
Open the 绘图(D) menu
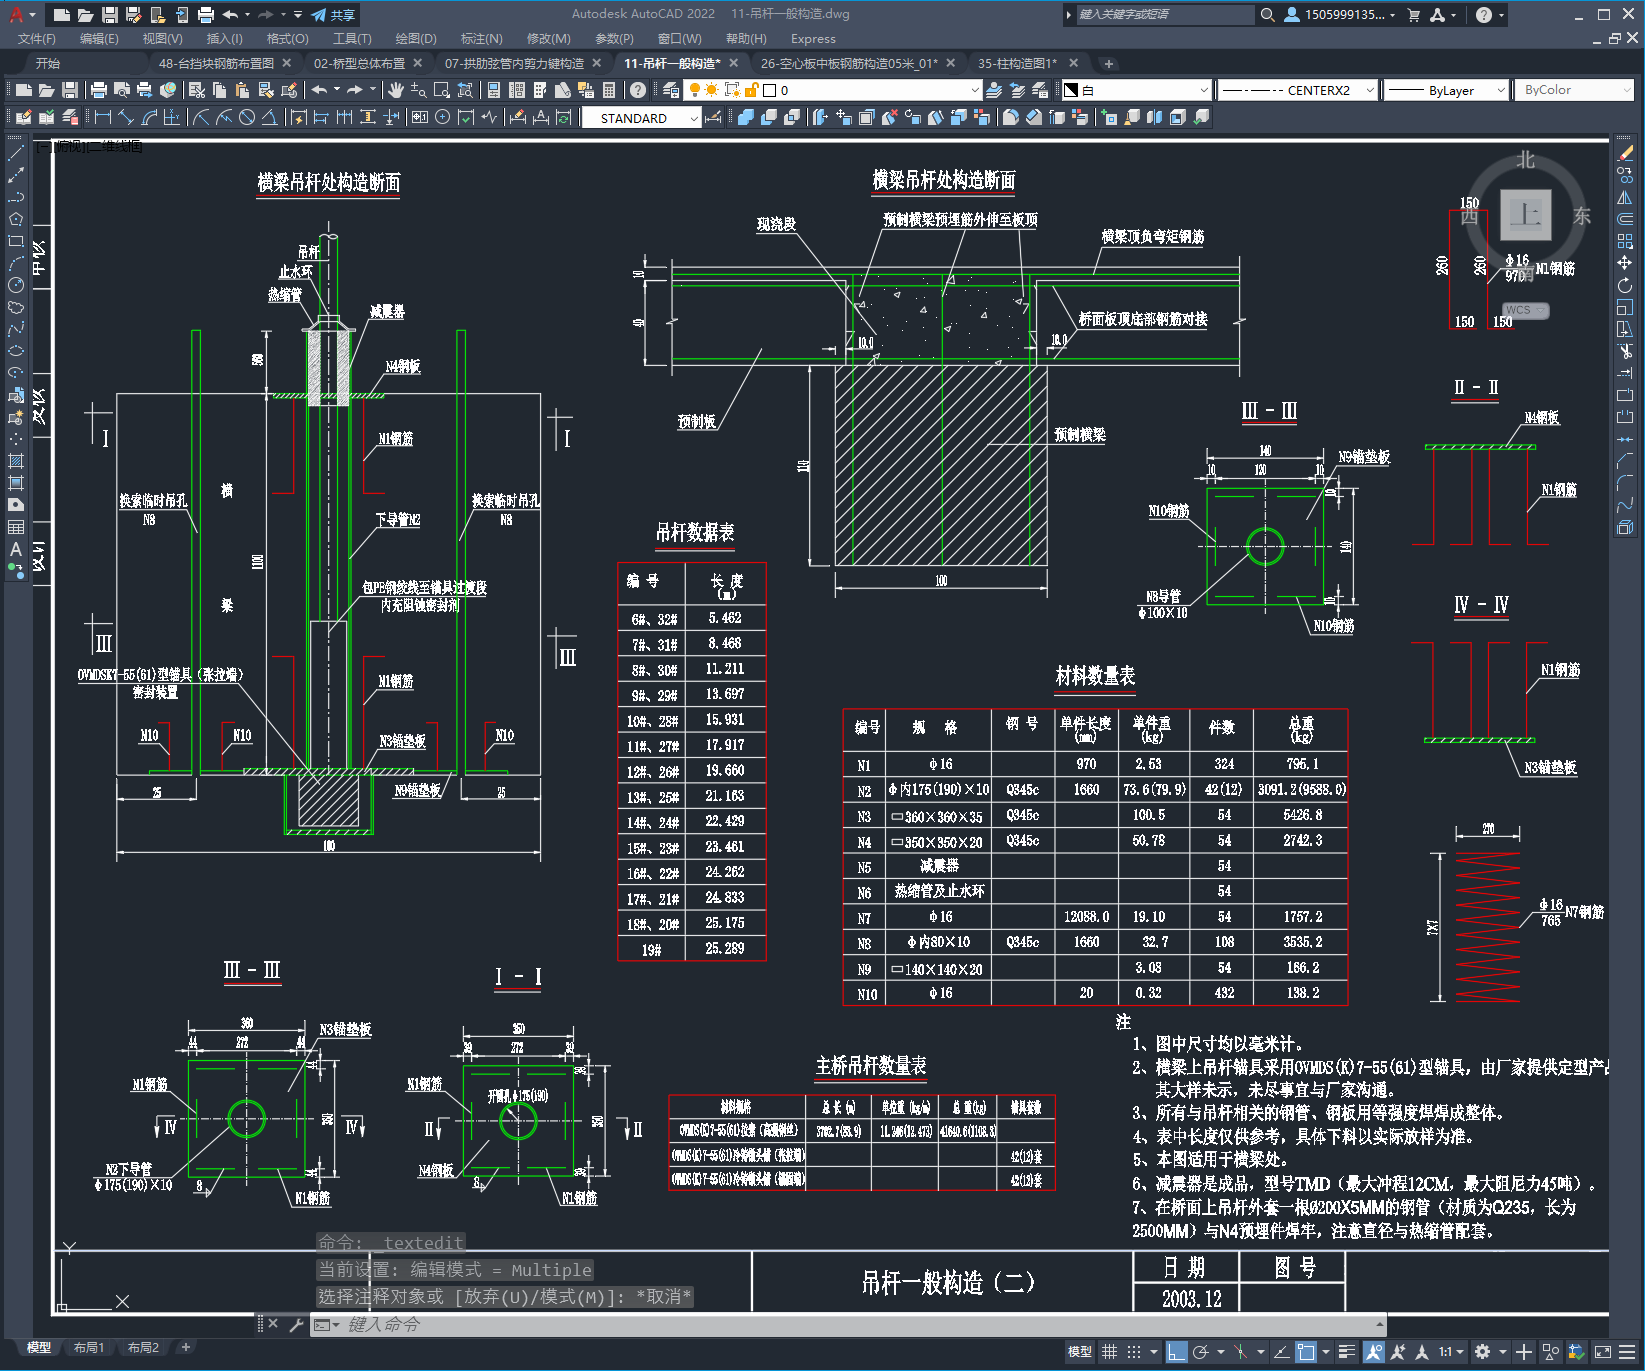(x=416, y=38)
